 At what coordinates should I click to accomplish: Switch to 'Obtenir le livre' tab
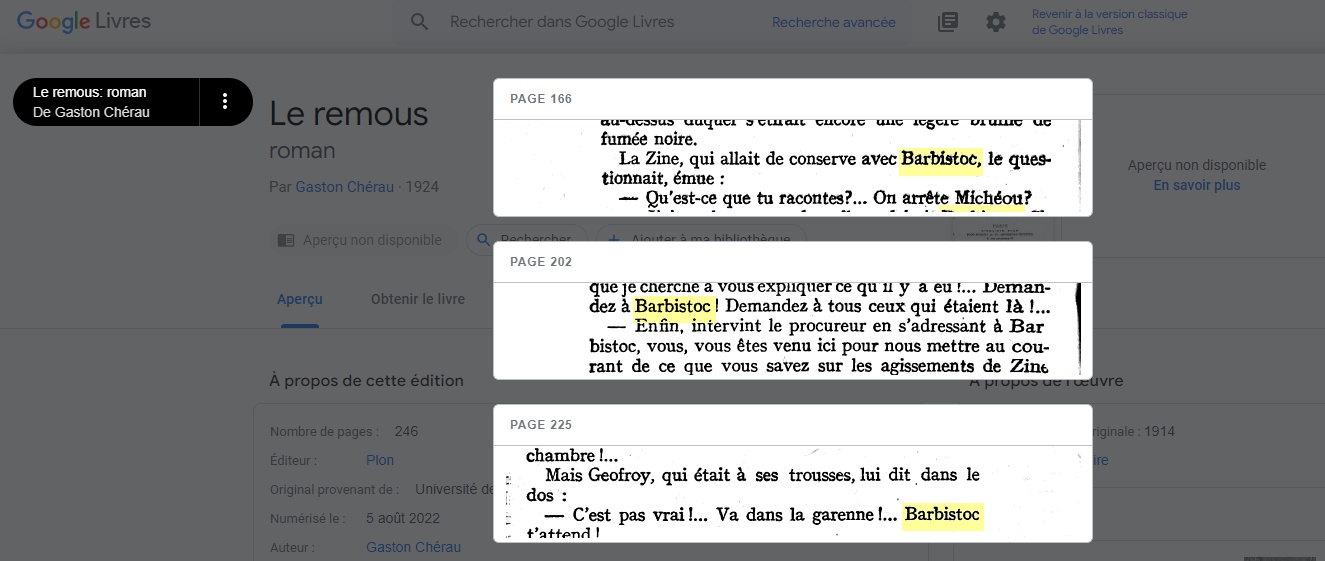click(x=417, y=299)
